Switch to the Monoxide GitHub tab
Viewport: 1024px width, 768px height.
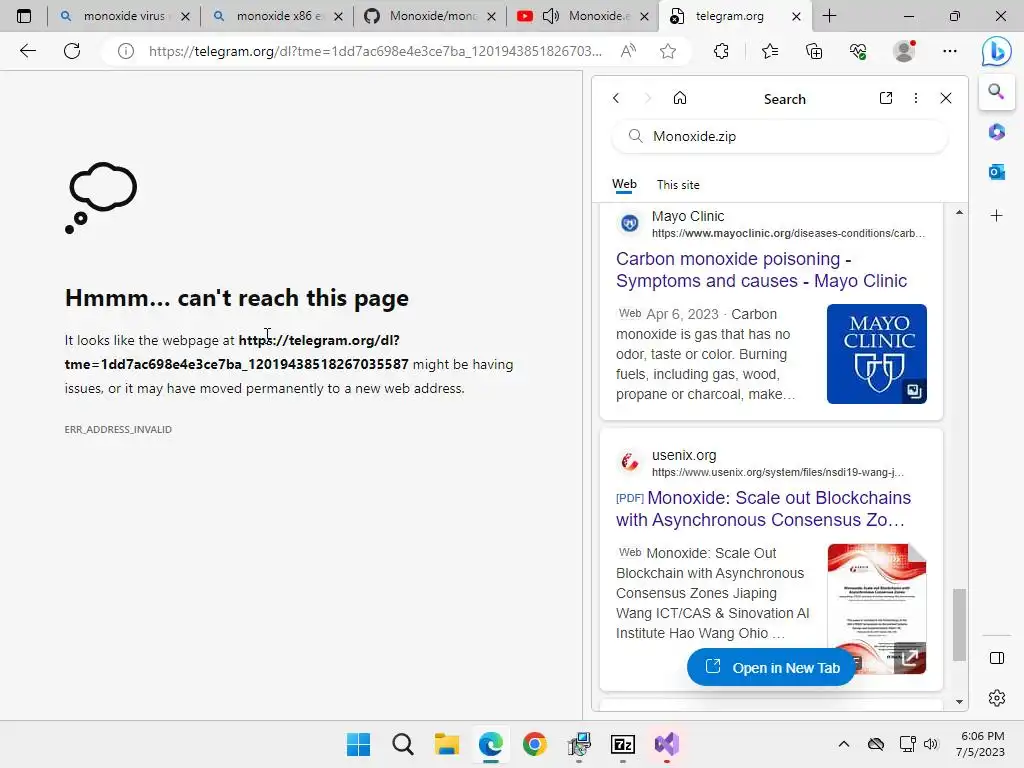[432, 16]
